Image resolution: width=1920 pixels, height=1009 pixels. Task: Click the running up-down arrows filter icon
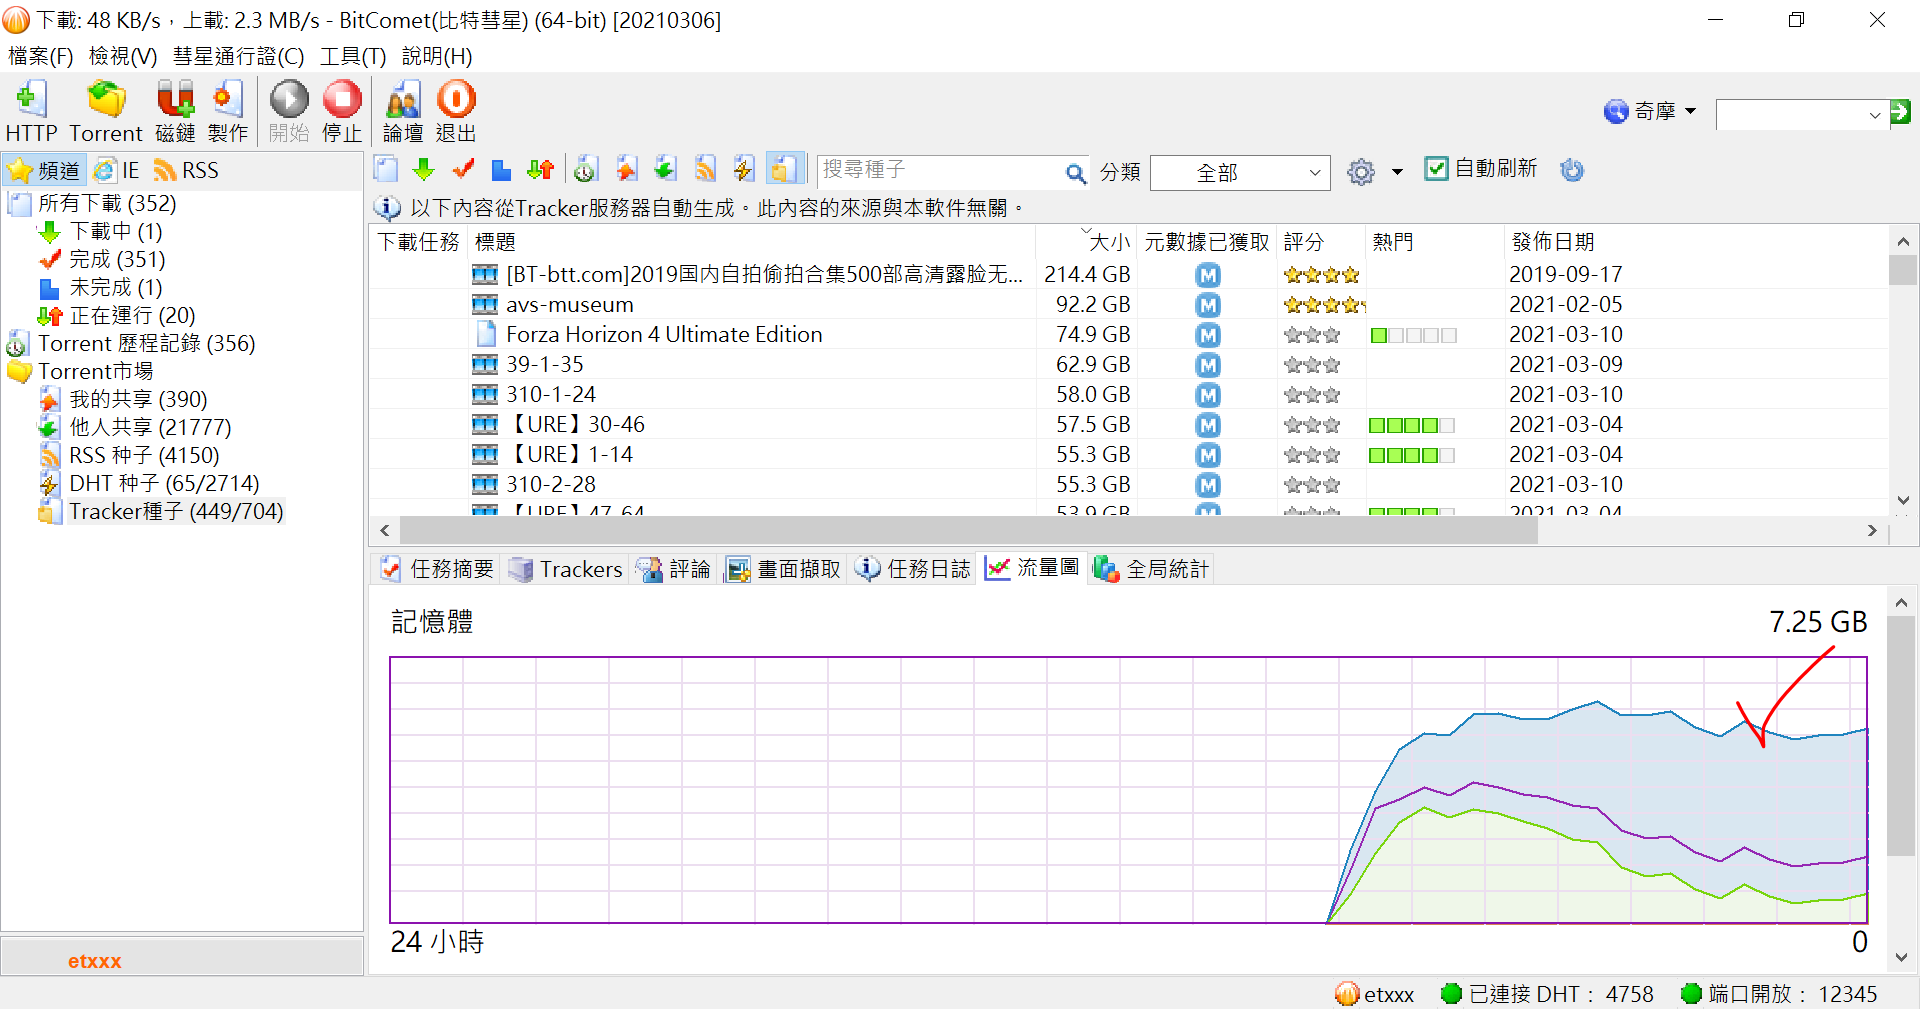[541, 170]
